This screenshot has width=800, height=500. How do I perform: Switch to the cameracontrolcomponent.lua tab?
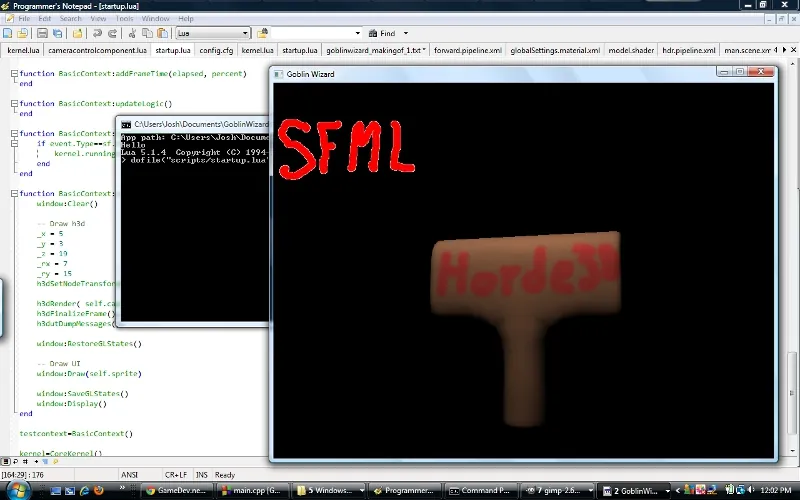[x=97, y=50]
